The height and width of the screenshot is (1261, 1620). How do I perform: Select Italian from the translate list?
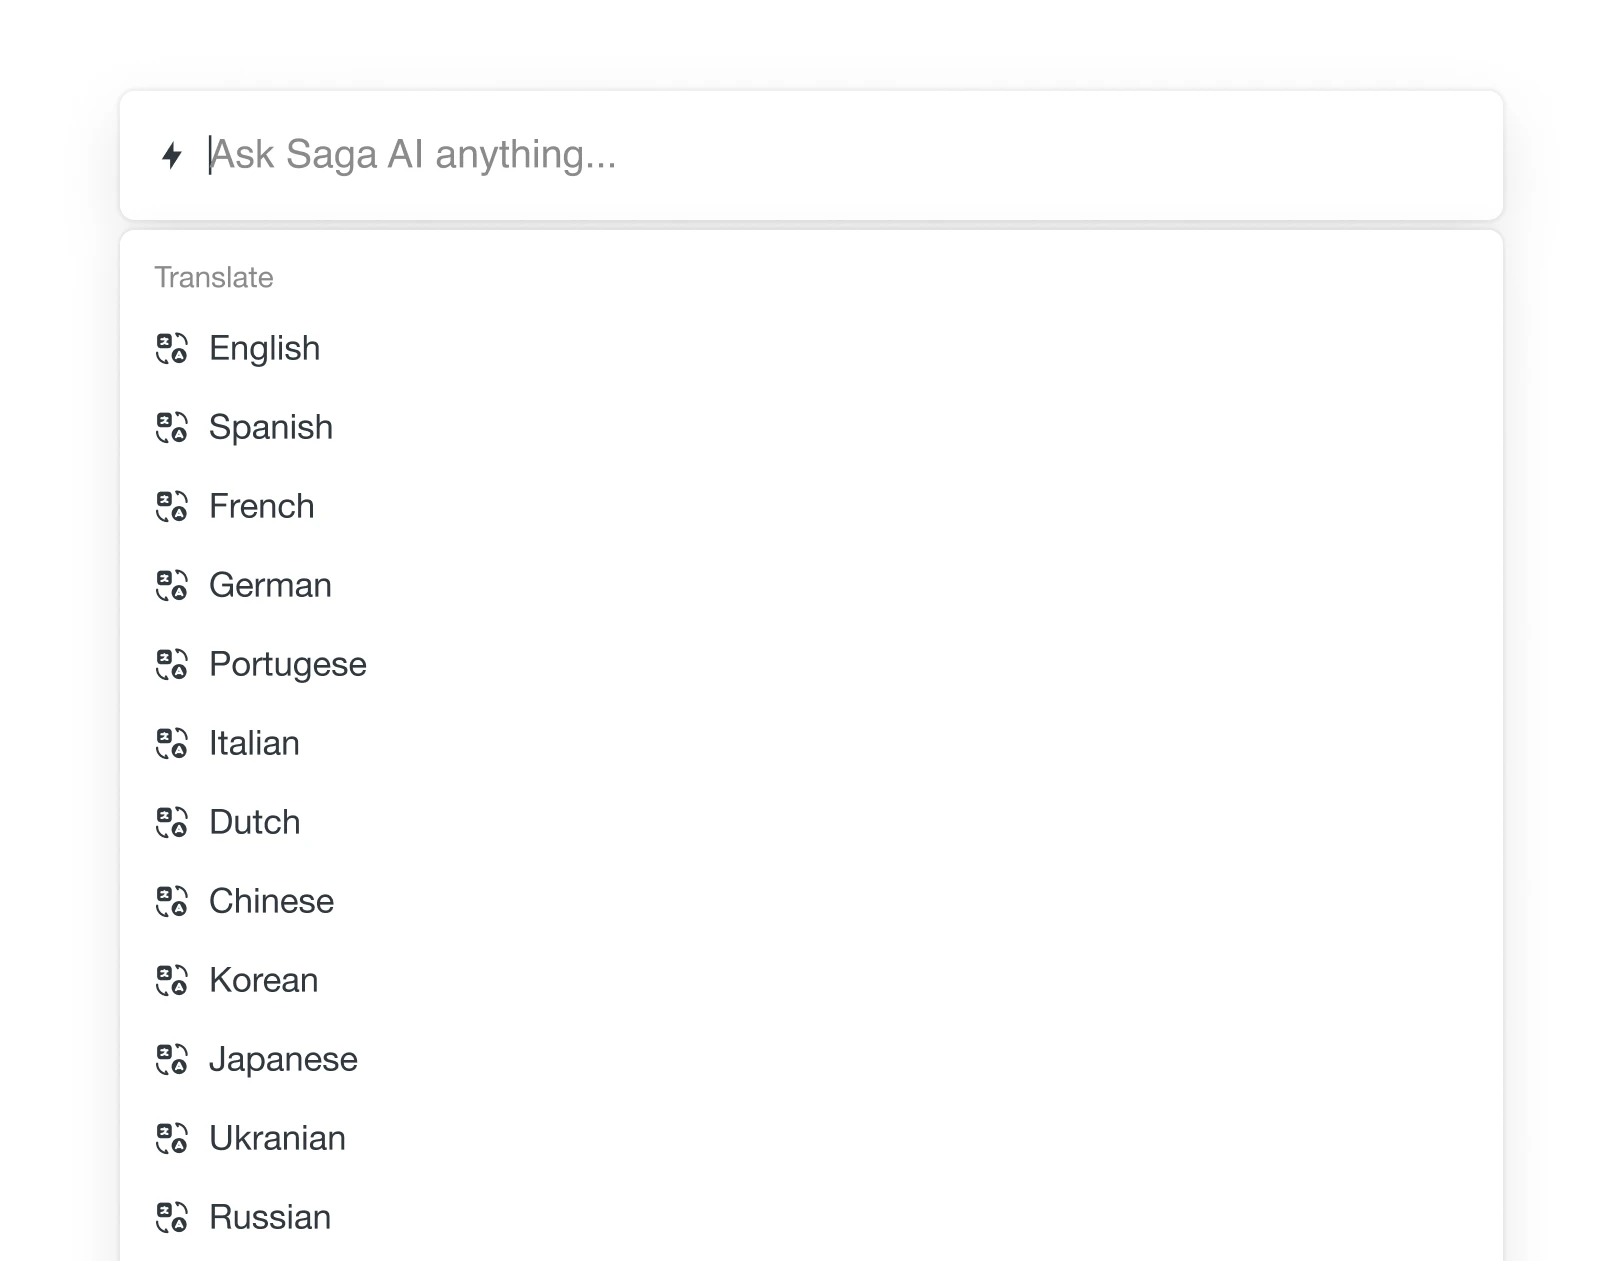[253, 744]
